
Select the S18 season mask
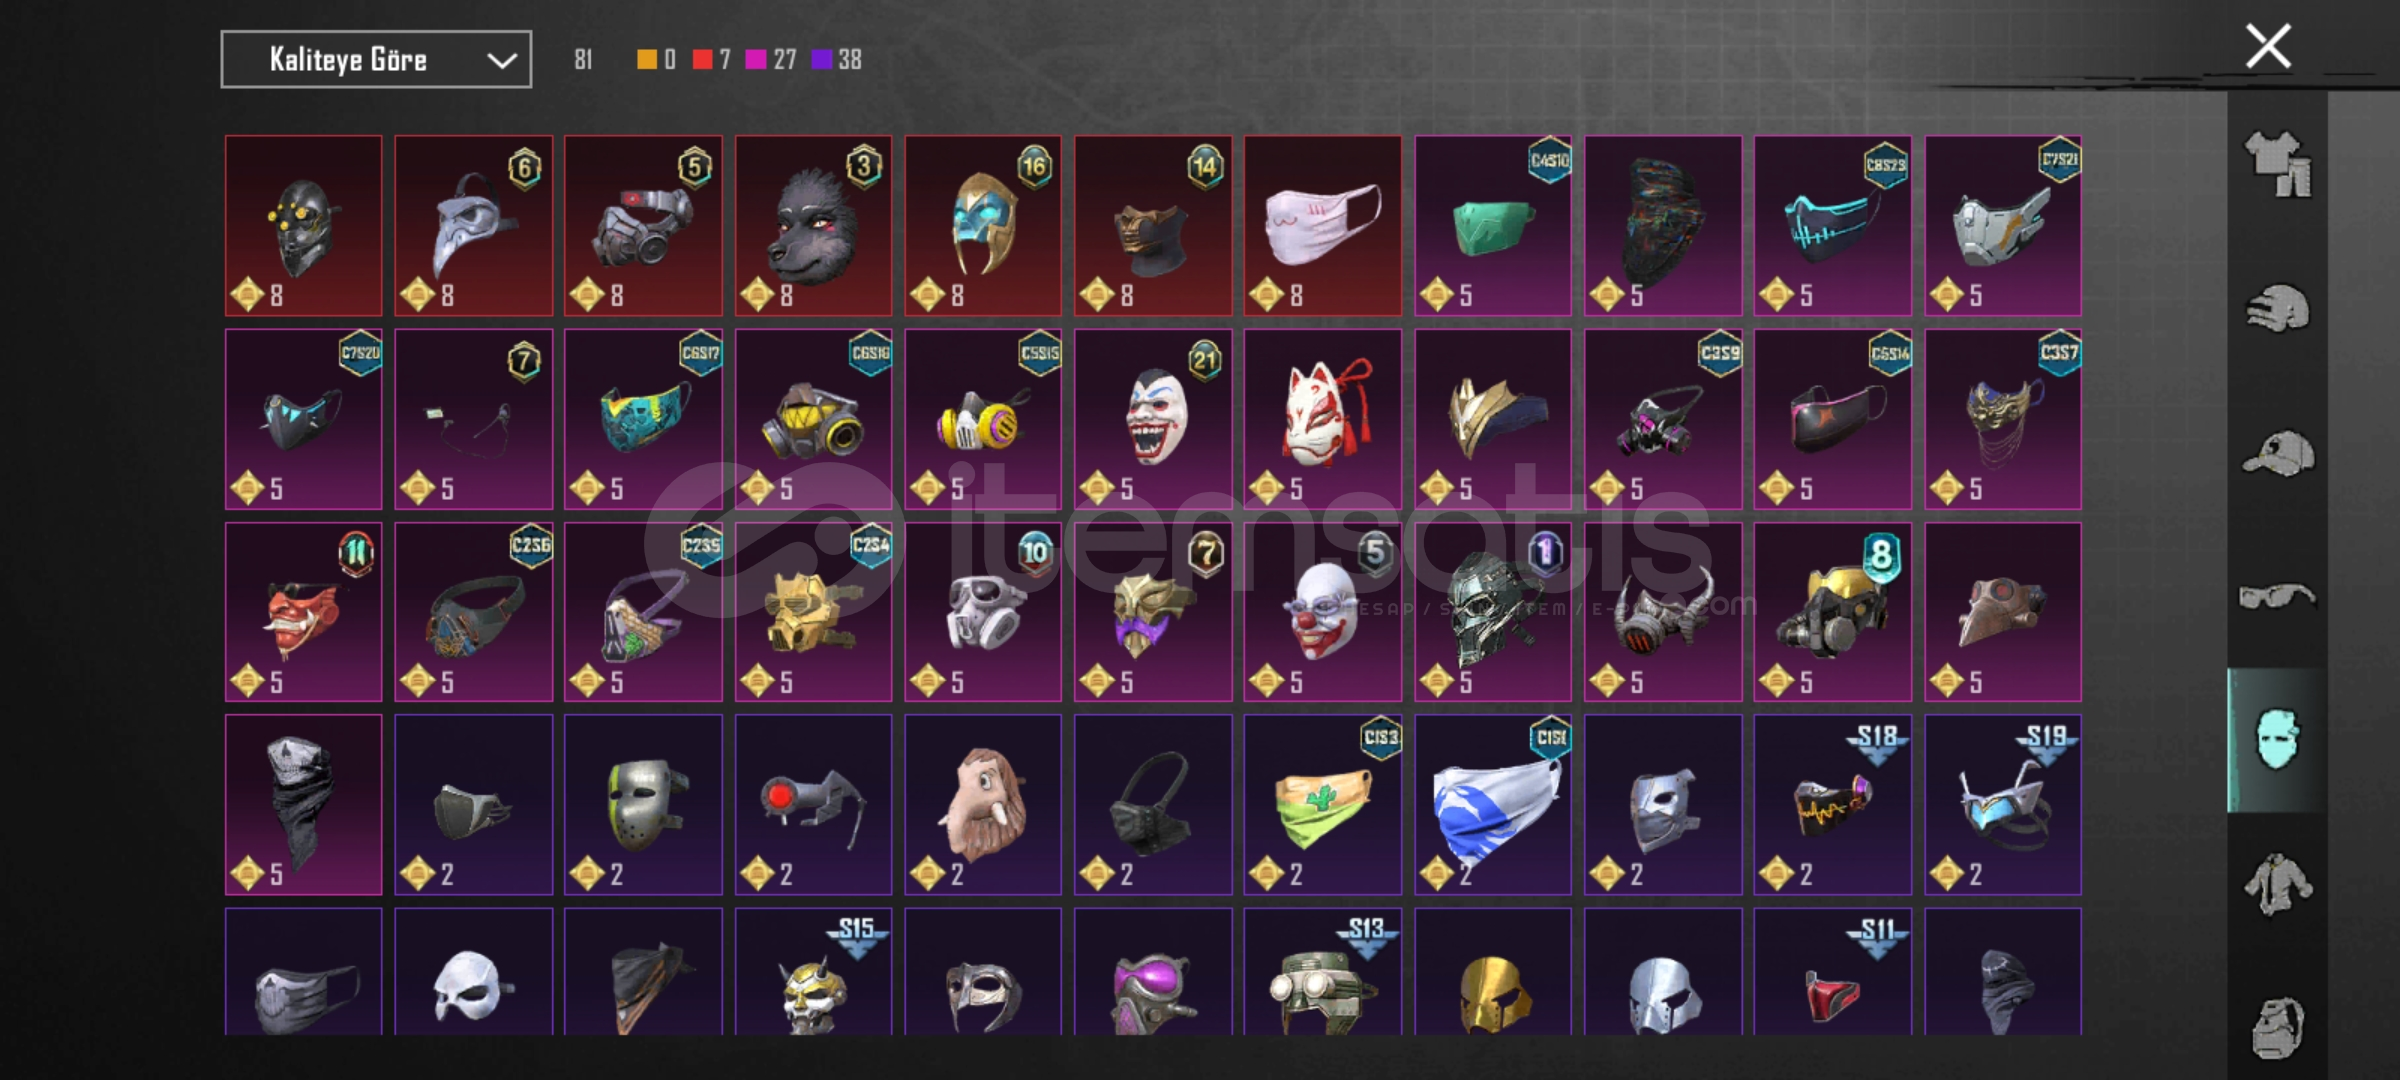[x=1833, y=805]
